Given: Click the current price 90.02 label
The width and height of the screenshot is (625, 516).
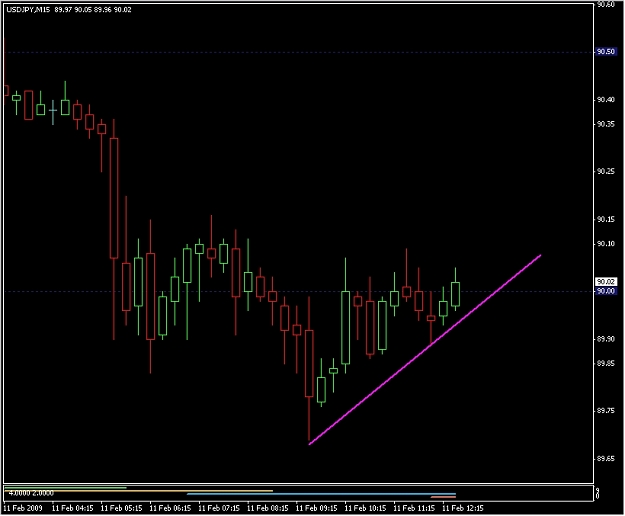Looking at the screenshot, I should (x=605, y=282).
